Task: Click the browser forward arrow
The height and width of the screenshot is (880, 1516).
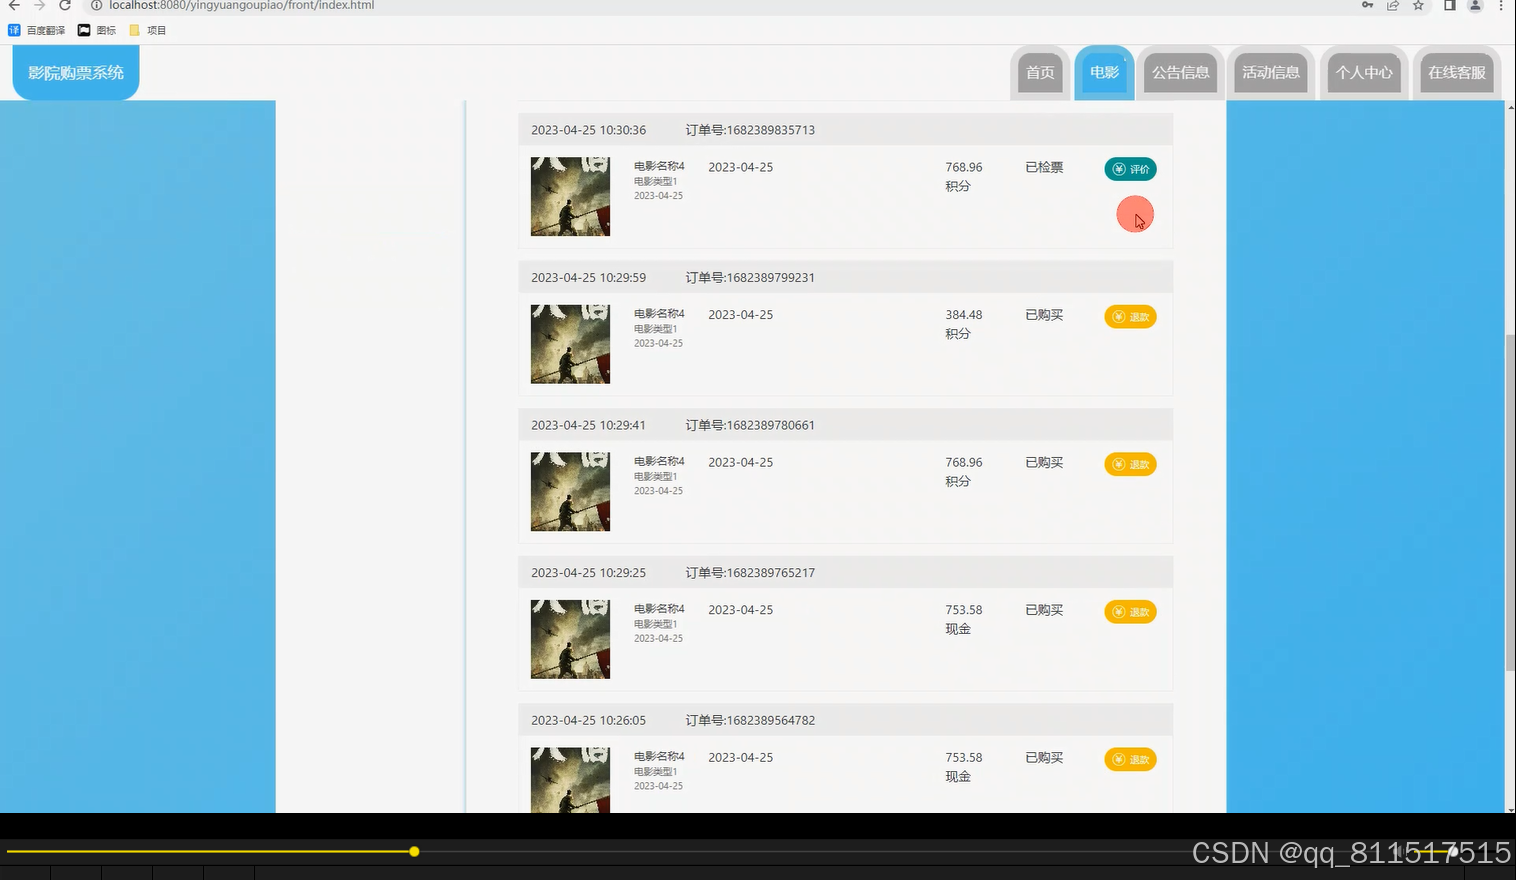Action: point(39,5)
